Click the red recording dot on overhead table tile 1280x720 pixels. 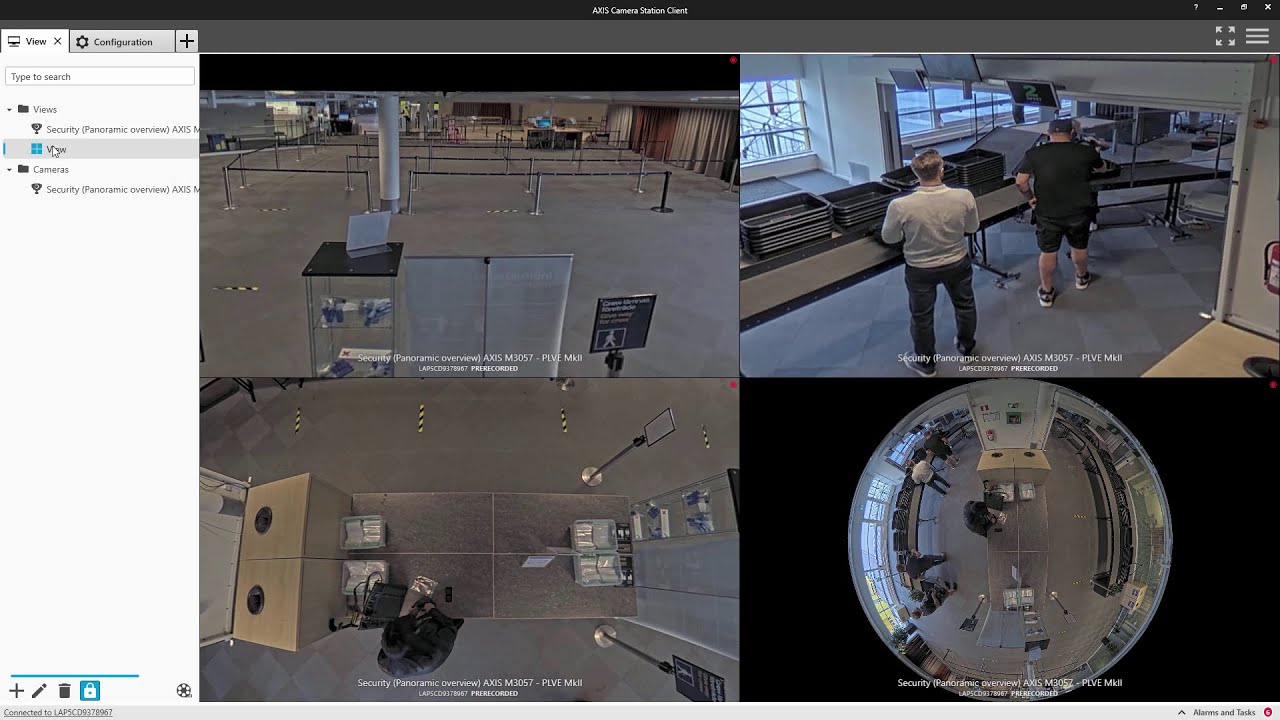pyautogui.click(x=733, y=384)
